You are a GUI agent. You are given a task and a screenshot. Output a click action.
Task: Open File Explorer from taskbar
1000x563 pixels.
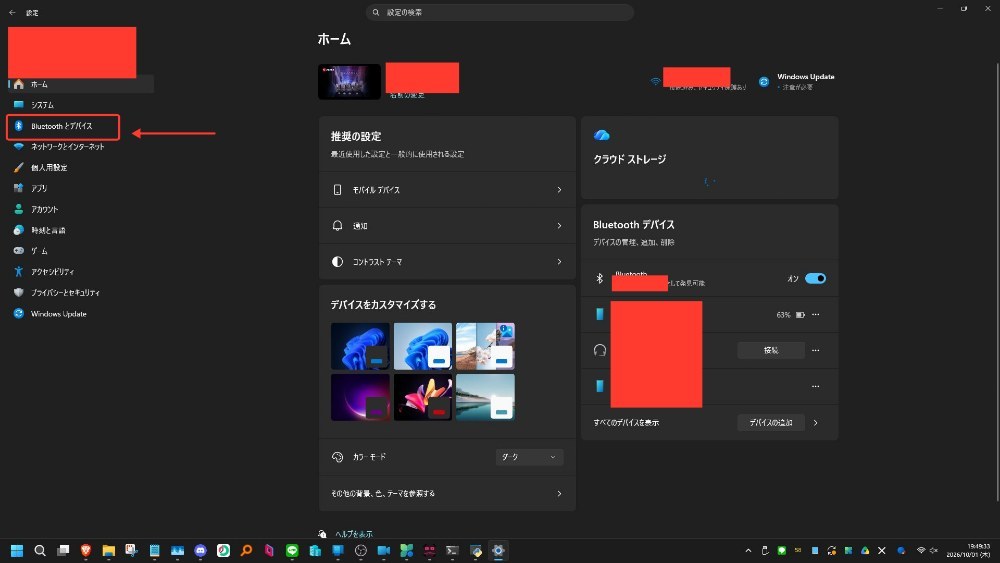pos(108,551)
